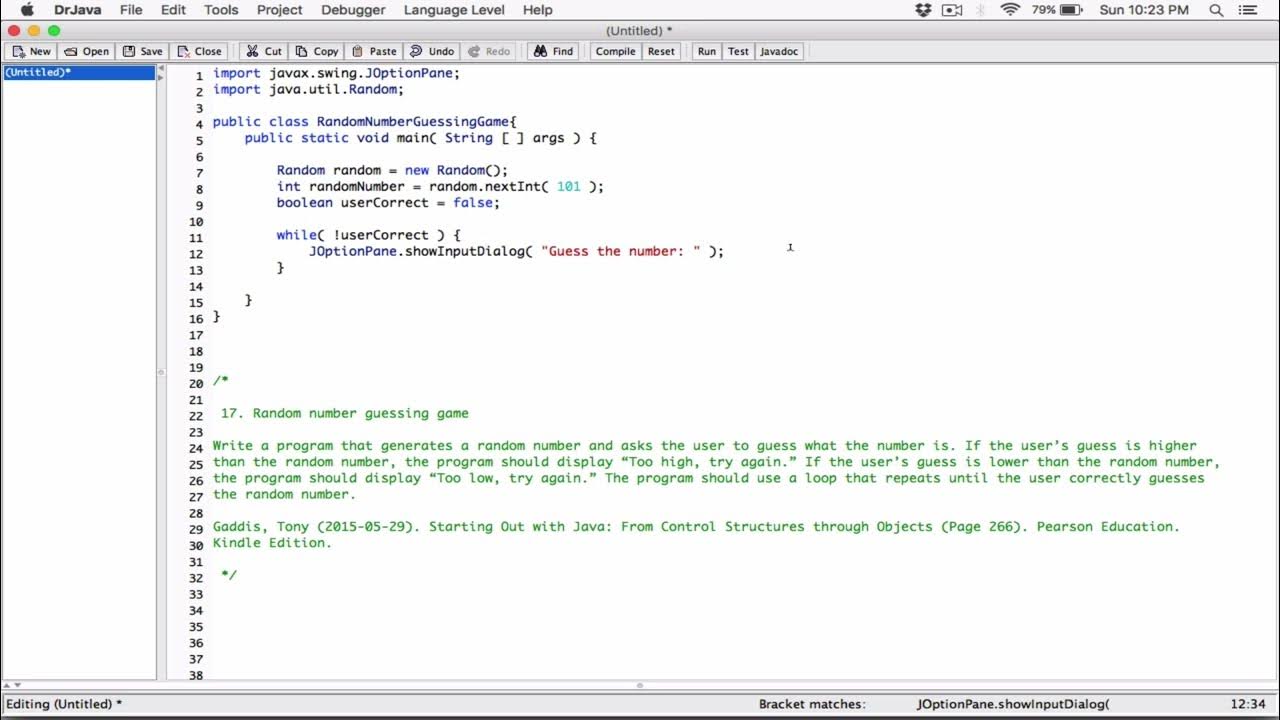Open the Wi-Fi status menu

tap(1010, 10)
